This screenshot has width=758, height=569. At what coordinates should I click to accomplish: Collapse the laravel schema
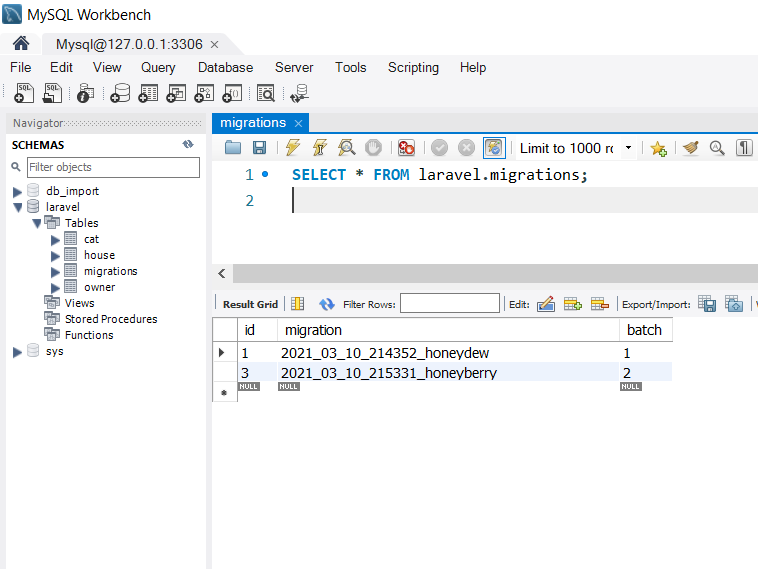coord(18,207)
